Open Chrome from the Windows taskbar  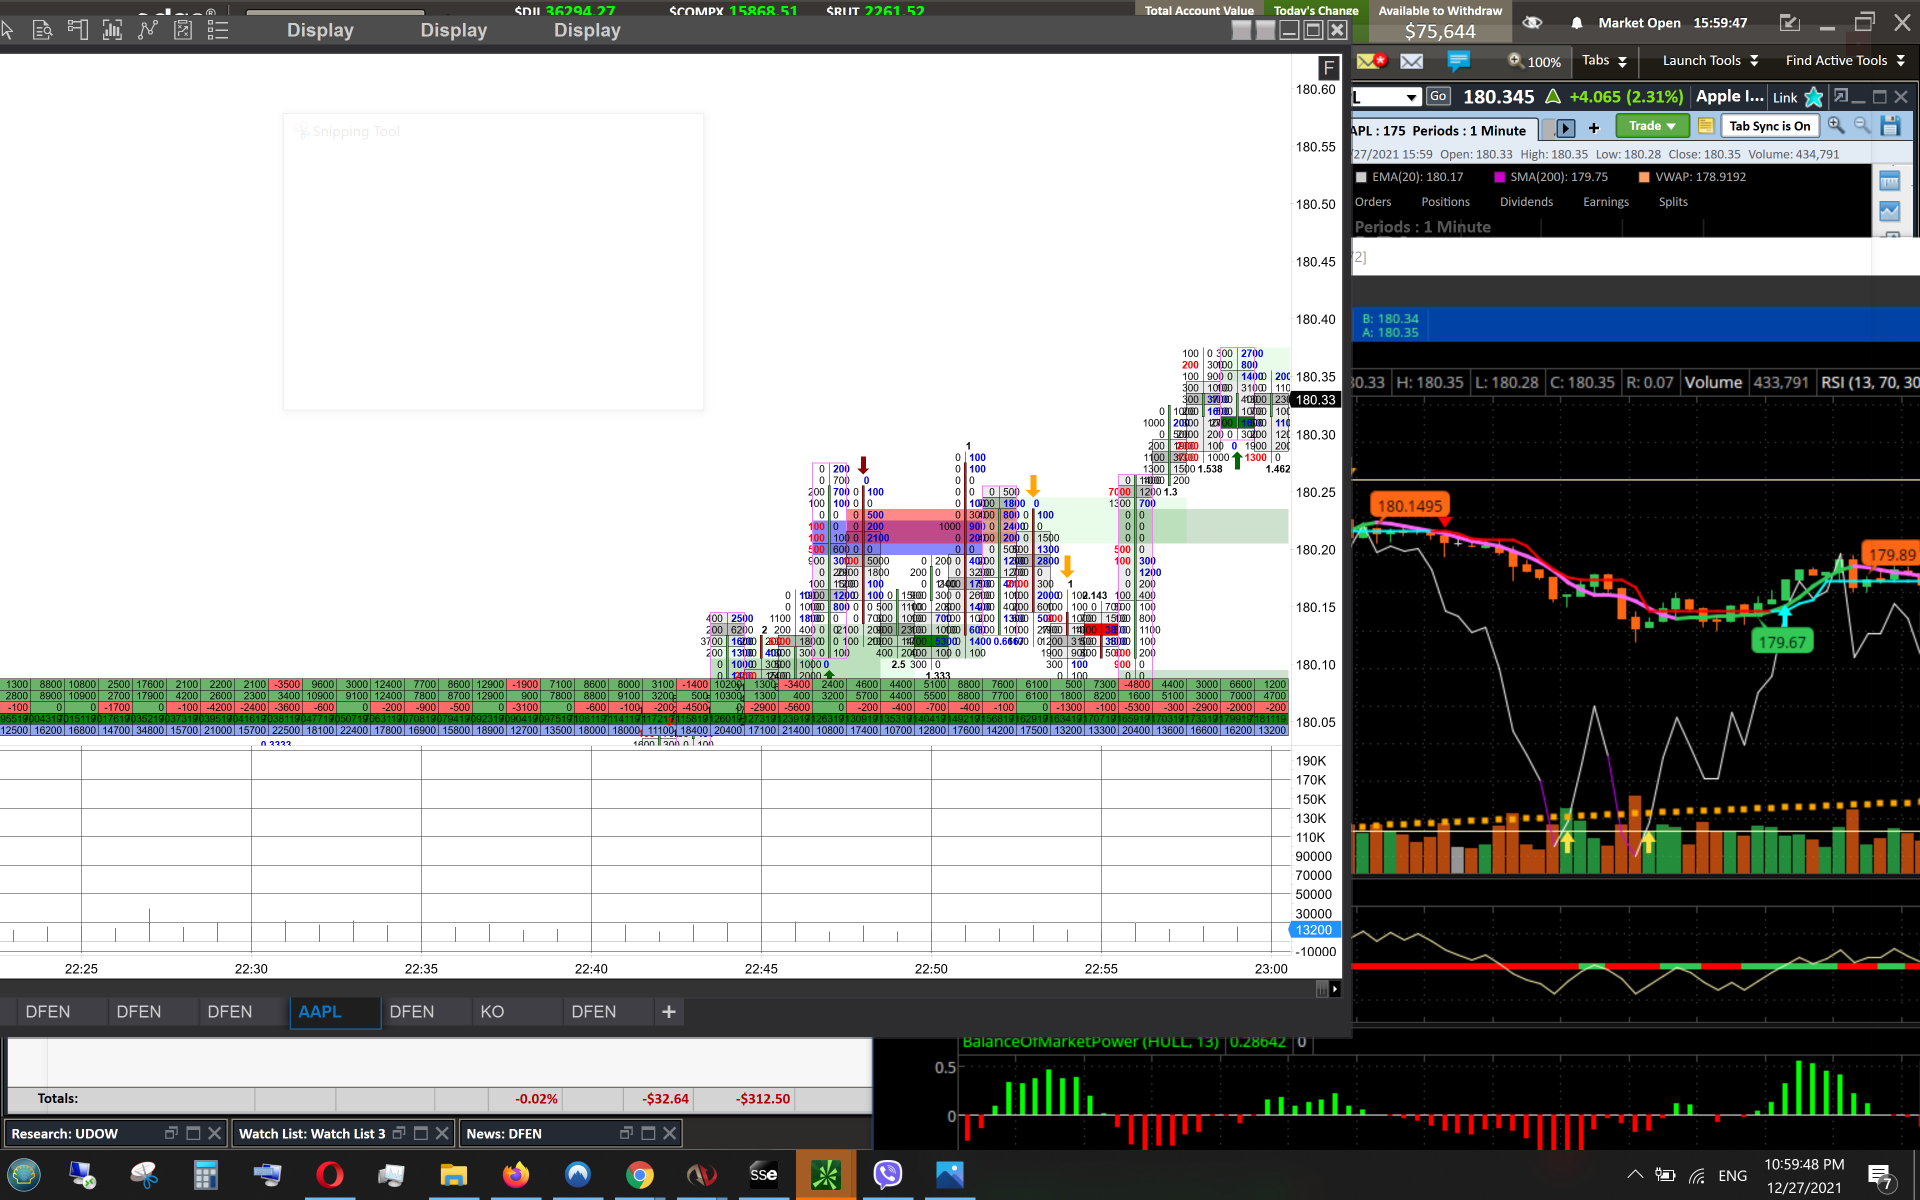pos(640,1175)
